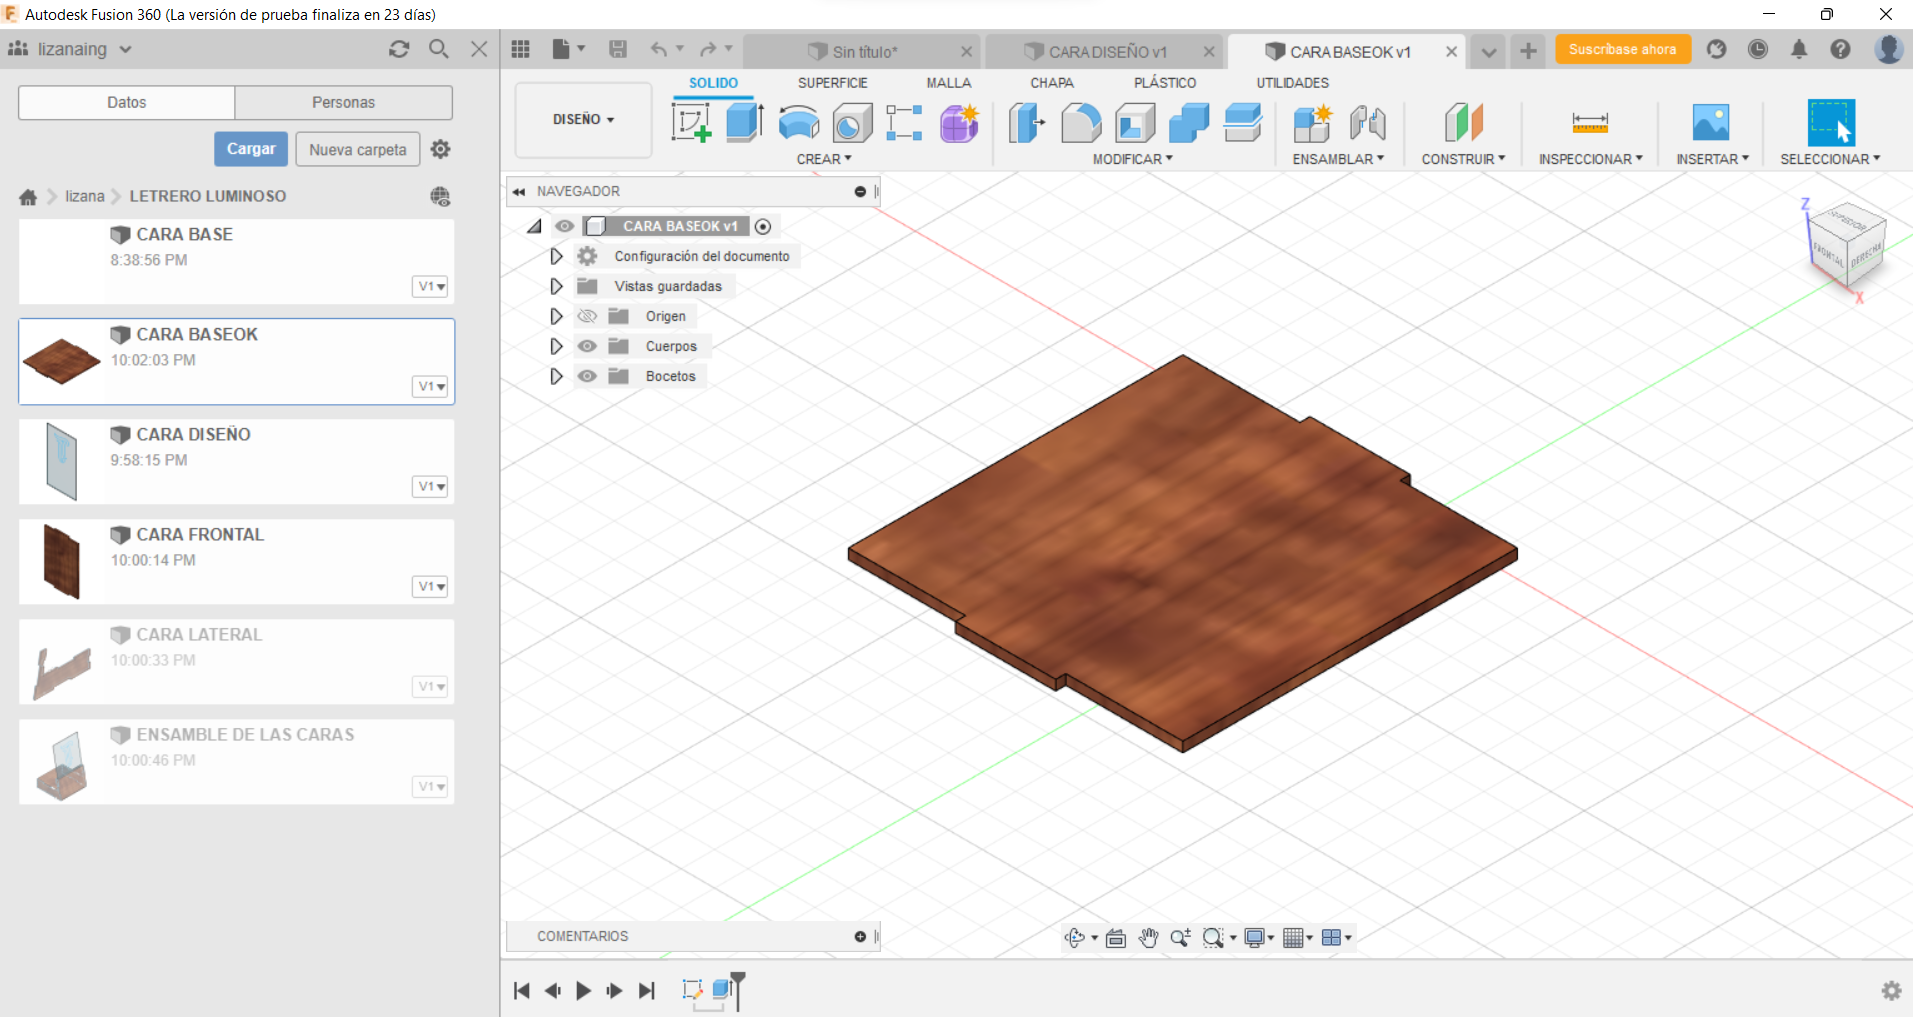Switch to the CARA DISEÑO v1 document tab

[1106, 52]
